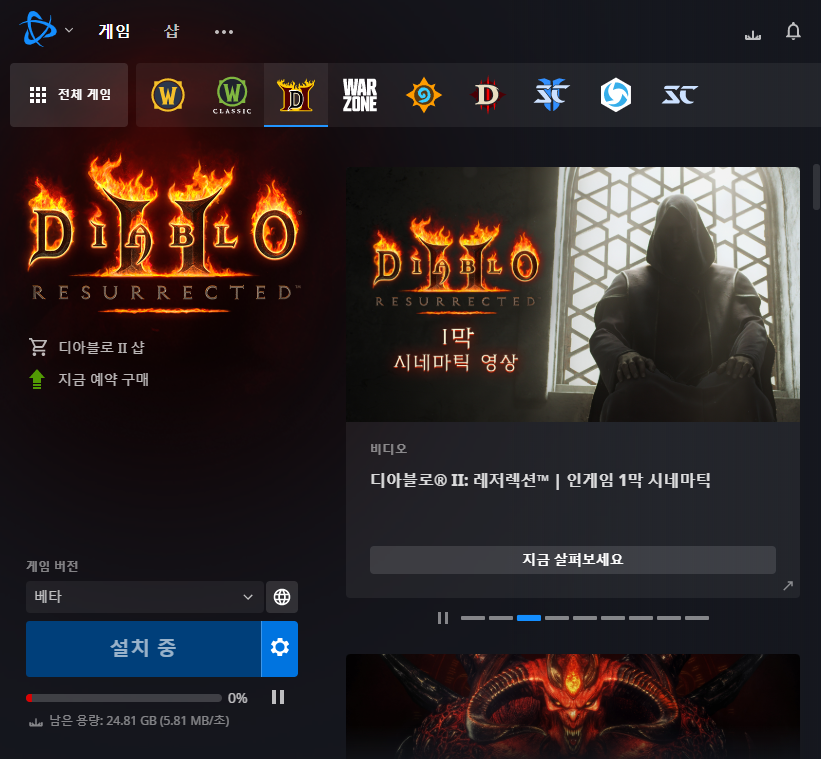Jump to fifth carousel slide indicator

585,618
